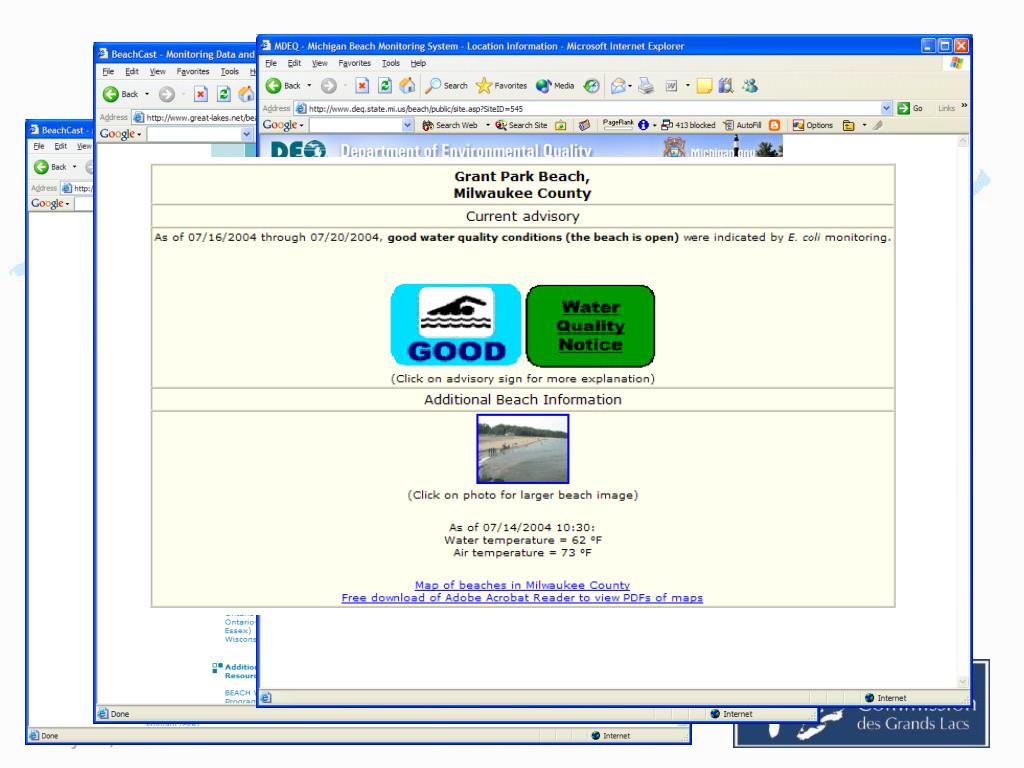Viewport: 1024px width, 768px height.
Task: Click Refresh icon in middle BeachCast window
Action: point(223,94)
